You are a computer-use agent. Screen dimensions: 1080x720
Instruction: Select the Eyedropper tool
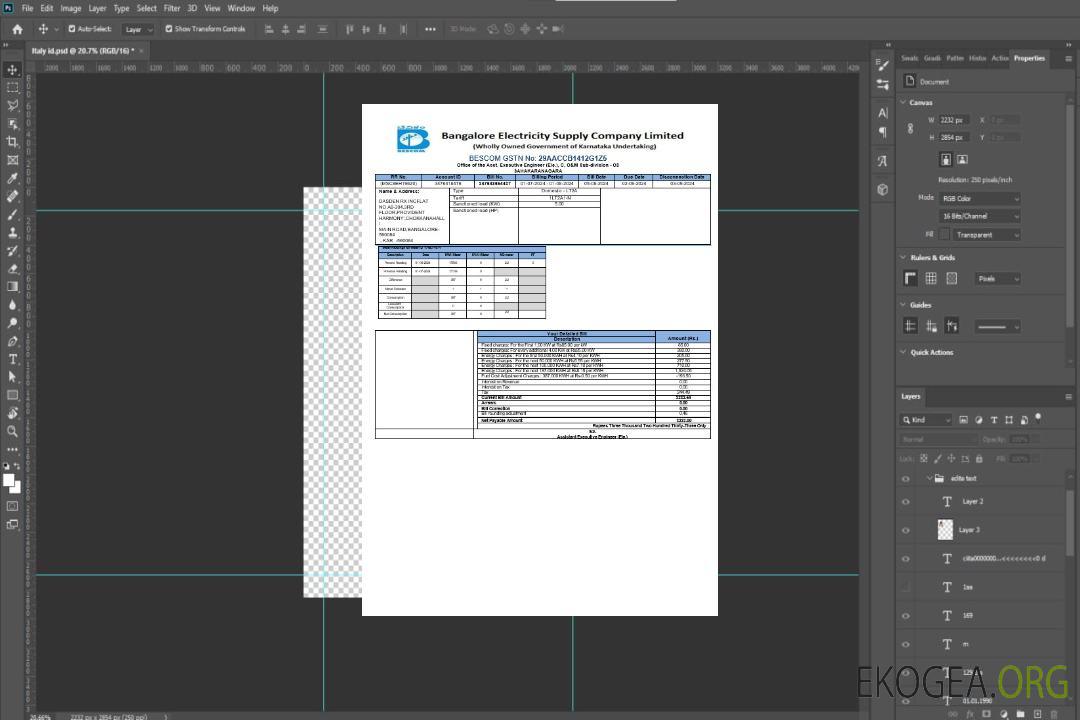click(12, 178)
